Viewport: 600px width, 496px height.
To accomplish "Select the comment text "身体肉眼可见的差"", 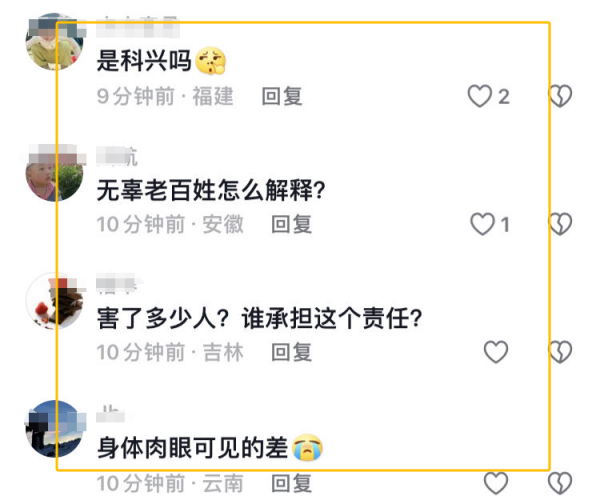I will [x=192, y=448].
